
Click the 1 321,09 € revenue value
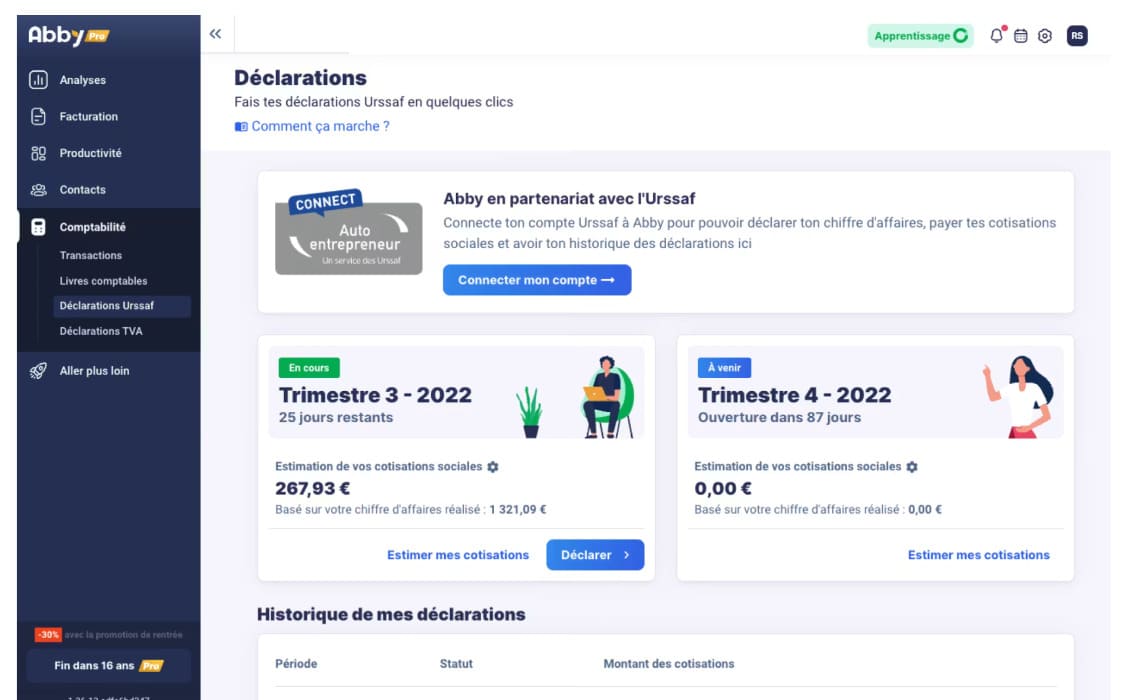point(518,510)
